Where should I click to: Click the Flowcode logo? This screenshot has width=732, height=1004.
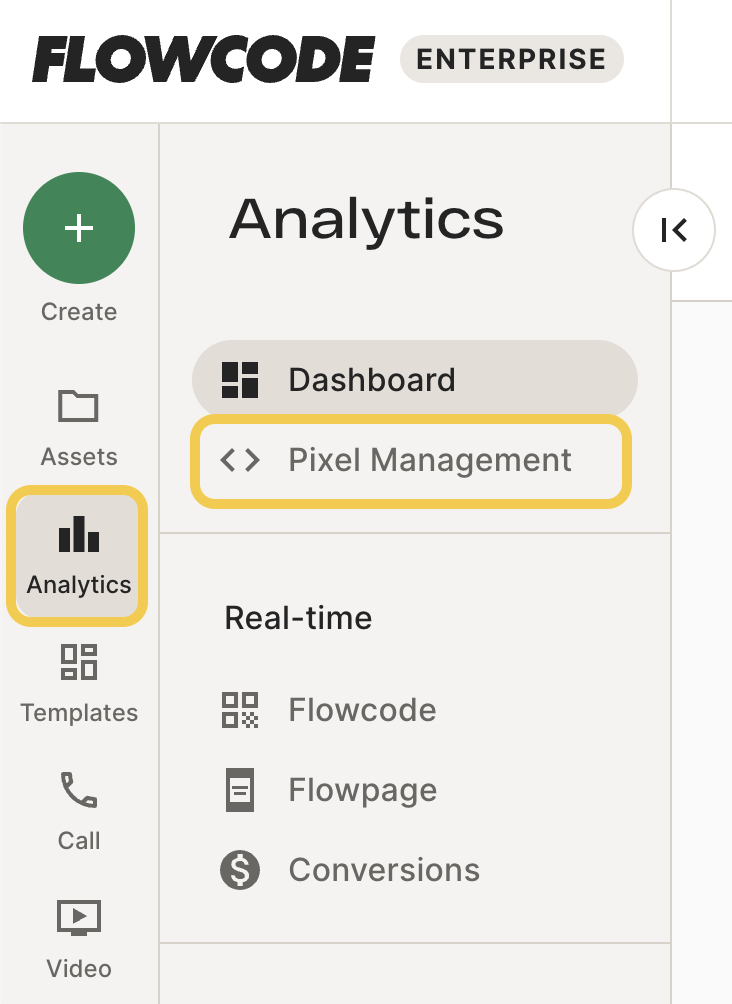click(204, 59)
